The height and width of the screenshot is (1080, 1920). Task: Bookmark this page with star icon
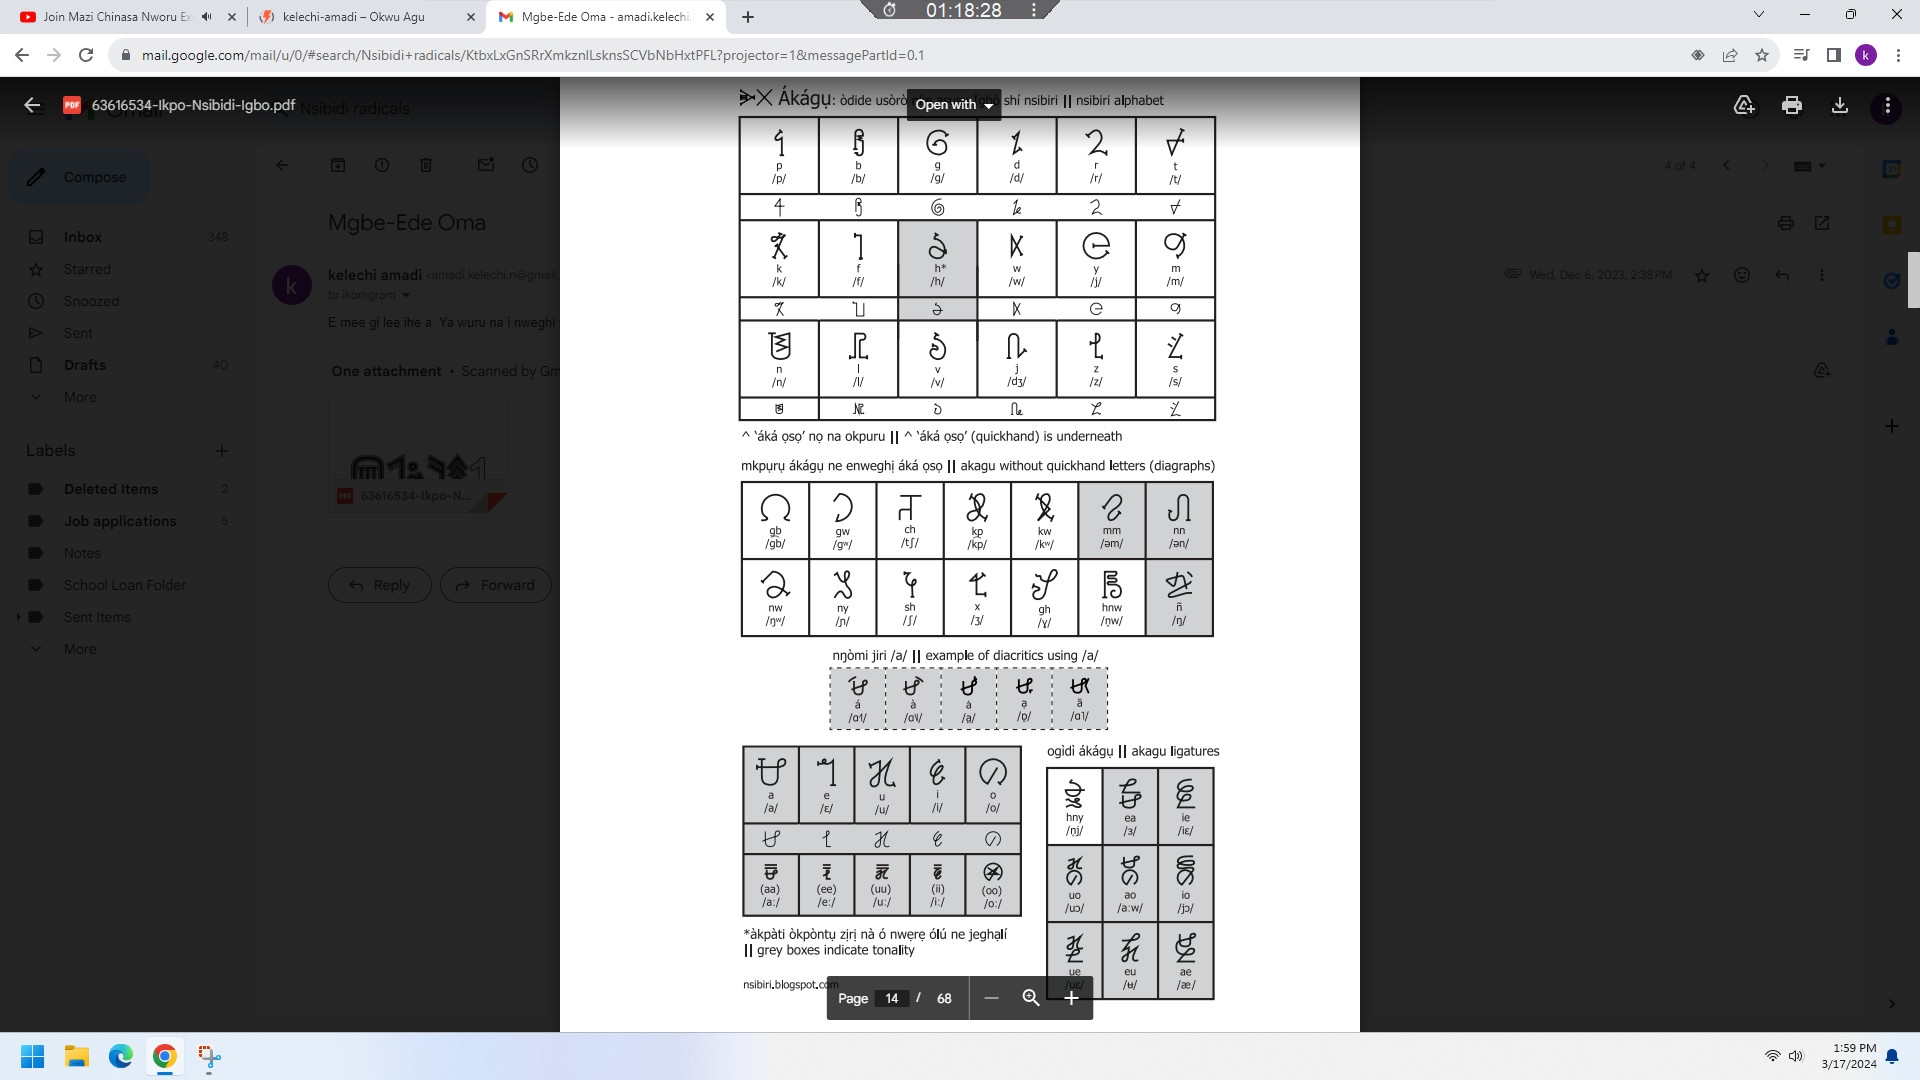[1762, 55]
